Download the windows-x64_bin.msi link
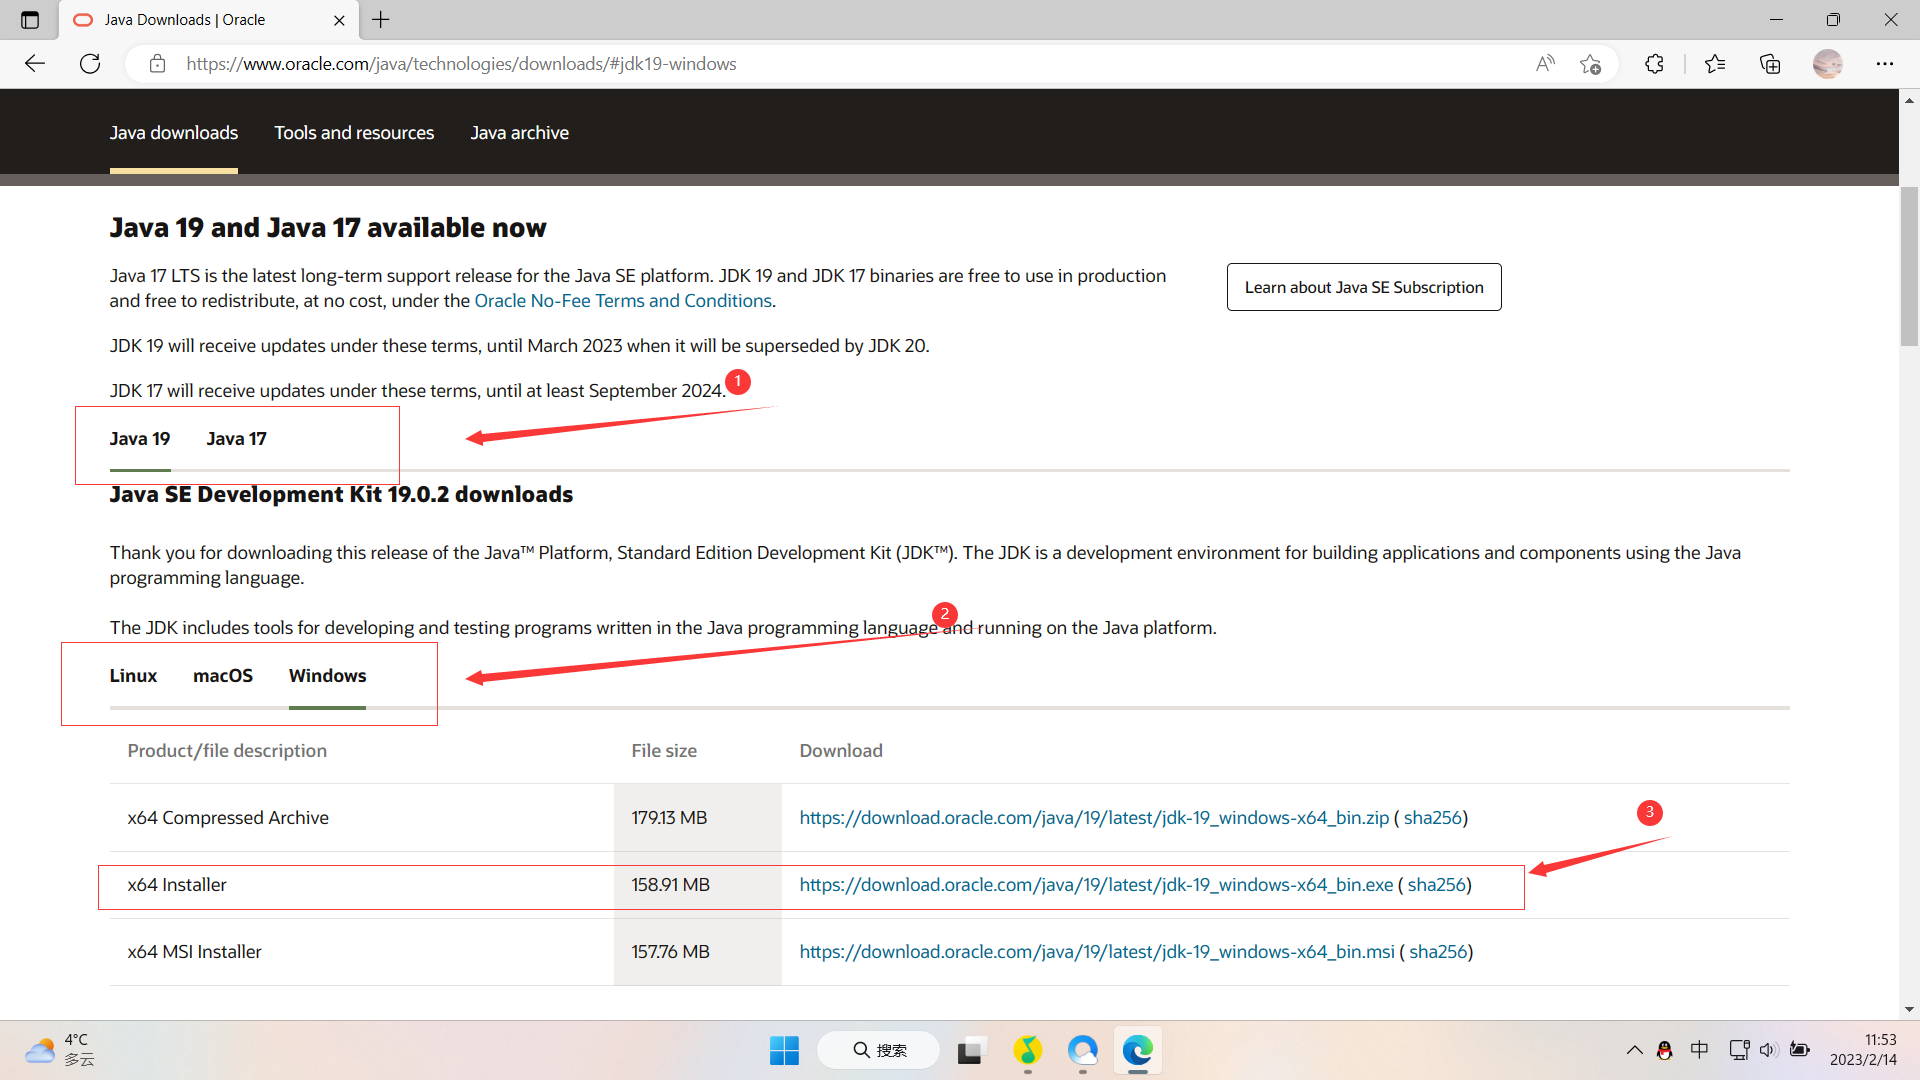This screenshot has height=1080, width=1920. [x=1097, y=952]
